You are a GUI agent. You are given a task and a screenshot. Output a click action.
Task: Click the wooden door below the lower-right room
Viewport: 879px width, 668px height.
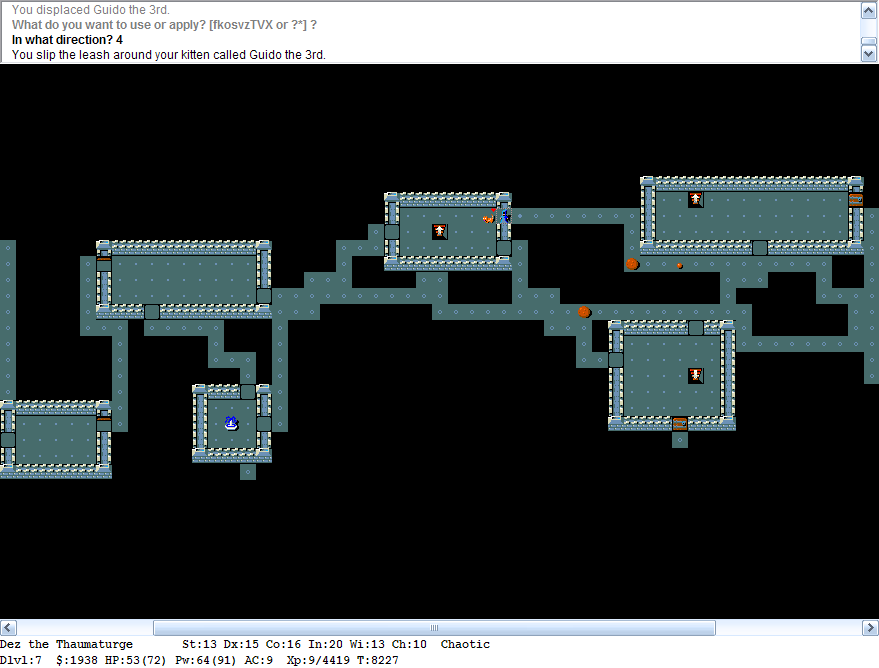(680, 424)
